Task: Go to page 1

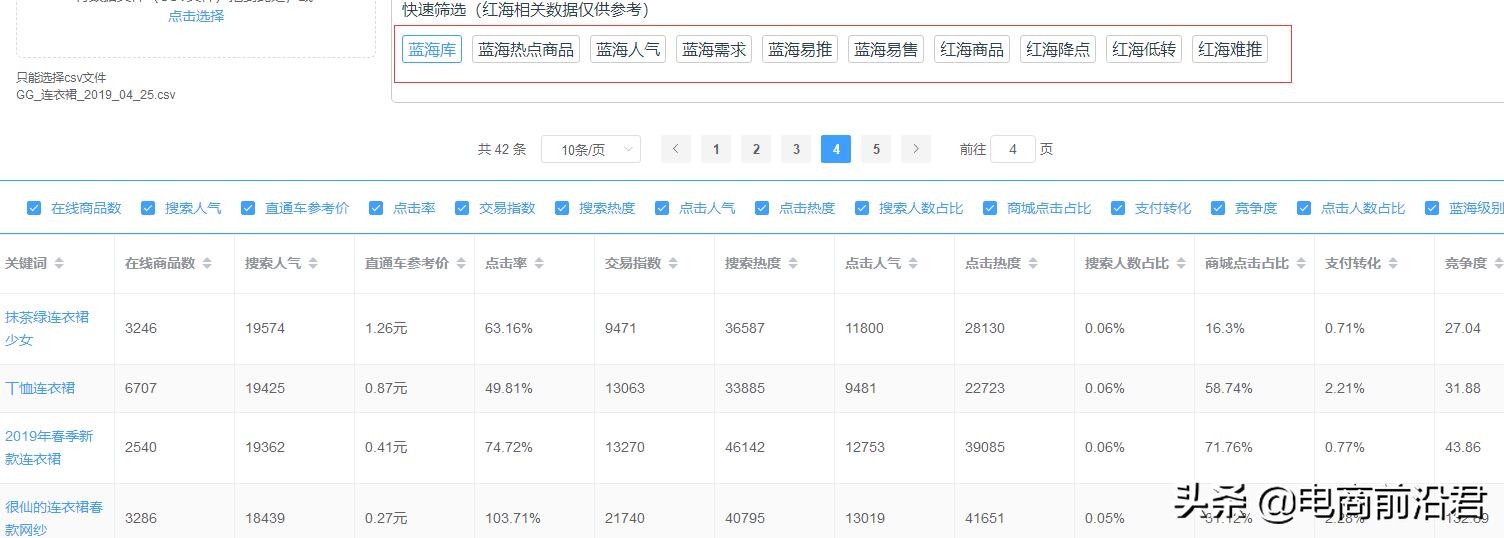Action: (716, 149)
